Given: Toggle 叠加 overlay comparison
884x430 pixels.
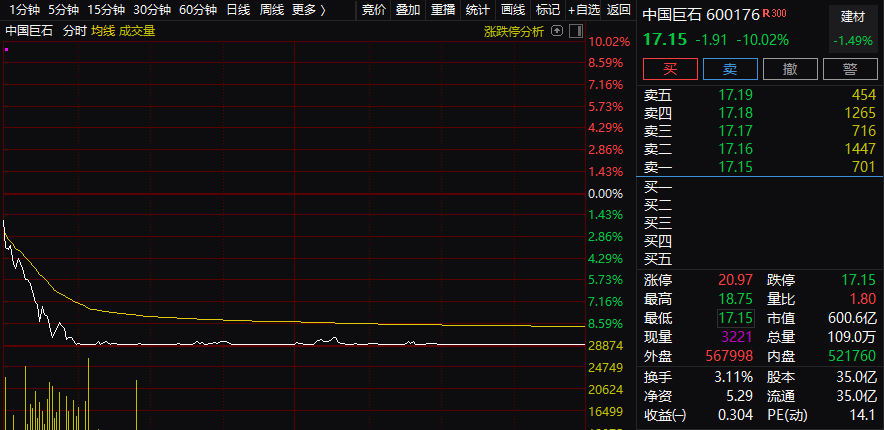Looking at the screenshot, I should point(407,10).
